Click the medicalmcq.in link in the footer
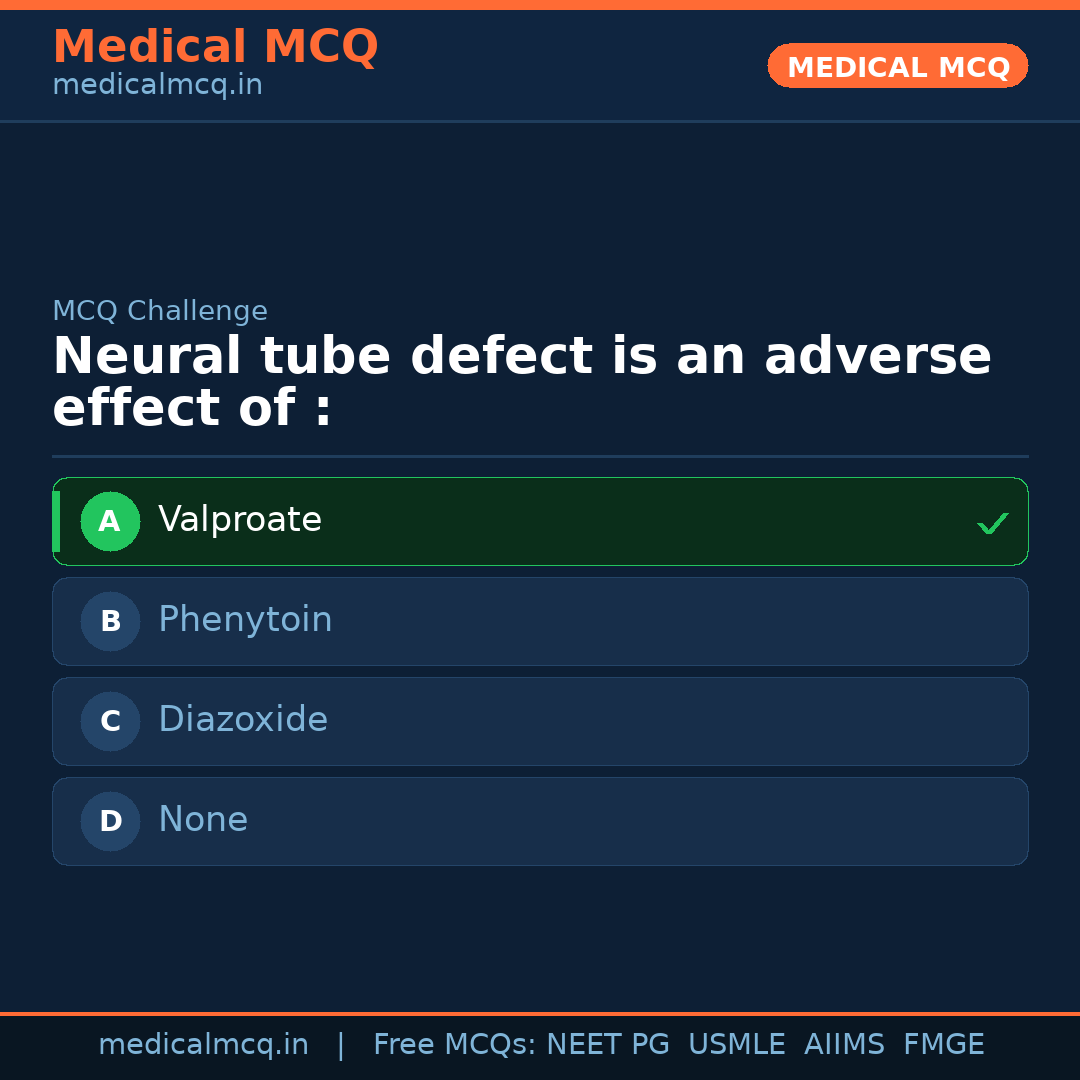The image size is (1080, 1080). 204,1043
